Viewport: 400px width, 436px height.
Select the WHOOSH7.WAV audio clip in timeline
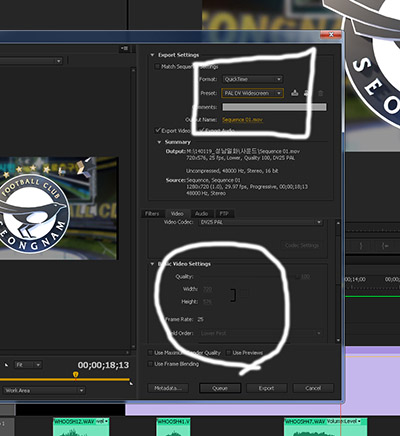pos(326,427)
